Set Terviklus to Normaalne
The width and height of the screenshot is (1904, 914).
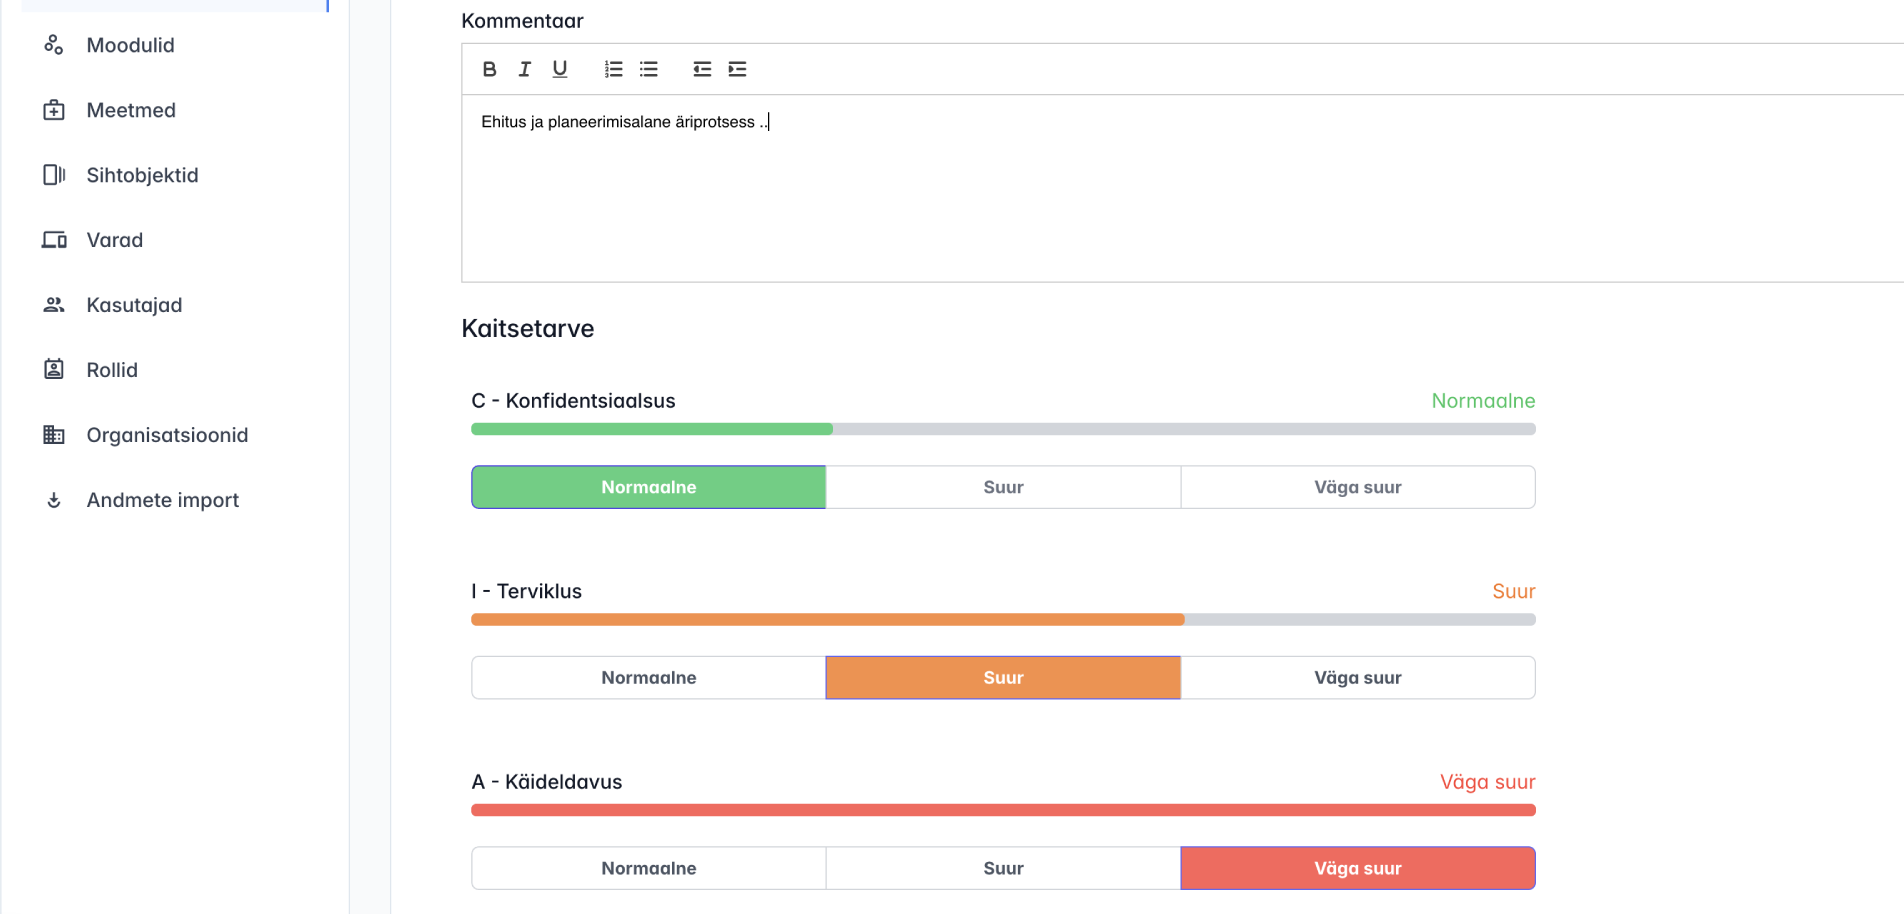click(x=648, y=678)
